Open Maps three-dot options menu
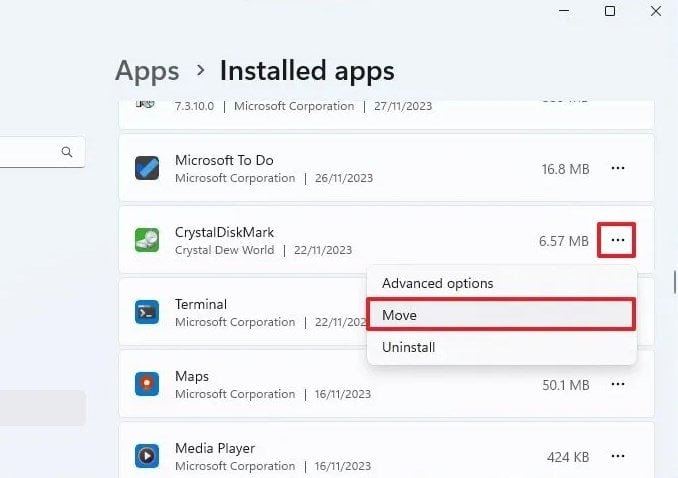This screenshot has height=478, width=678. coord(617,384)
